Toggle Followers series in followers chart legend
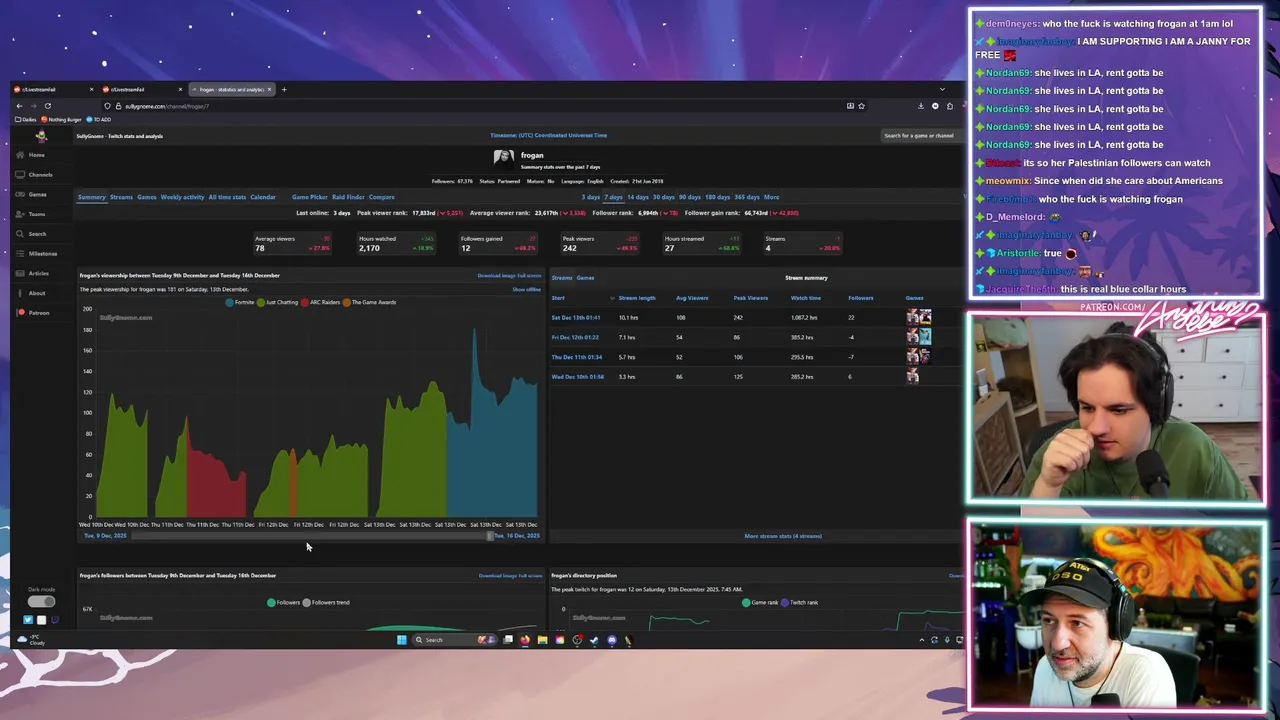Screen dimensions: 1280x720 283,602
